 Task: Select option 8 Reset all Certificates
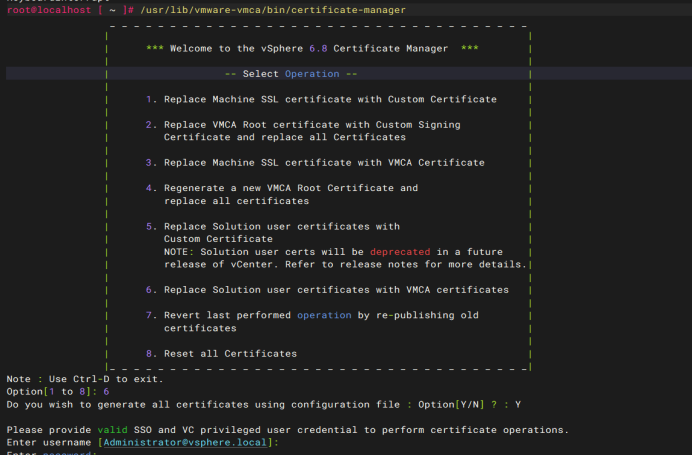221,353
